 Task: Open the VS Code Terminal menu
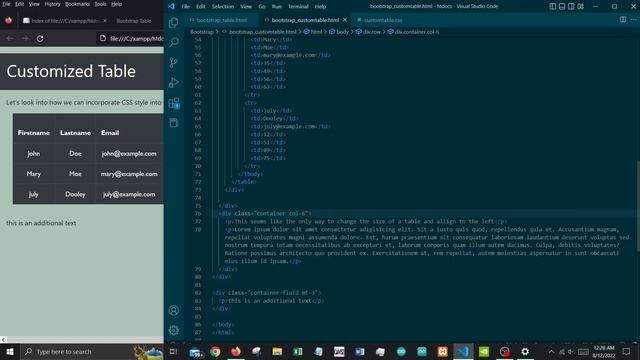point(298,6)
